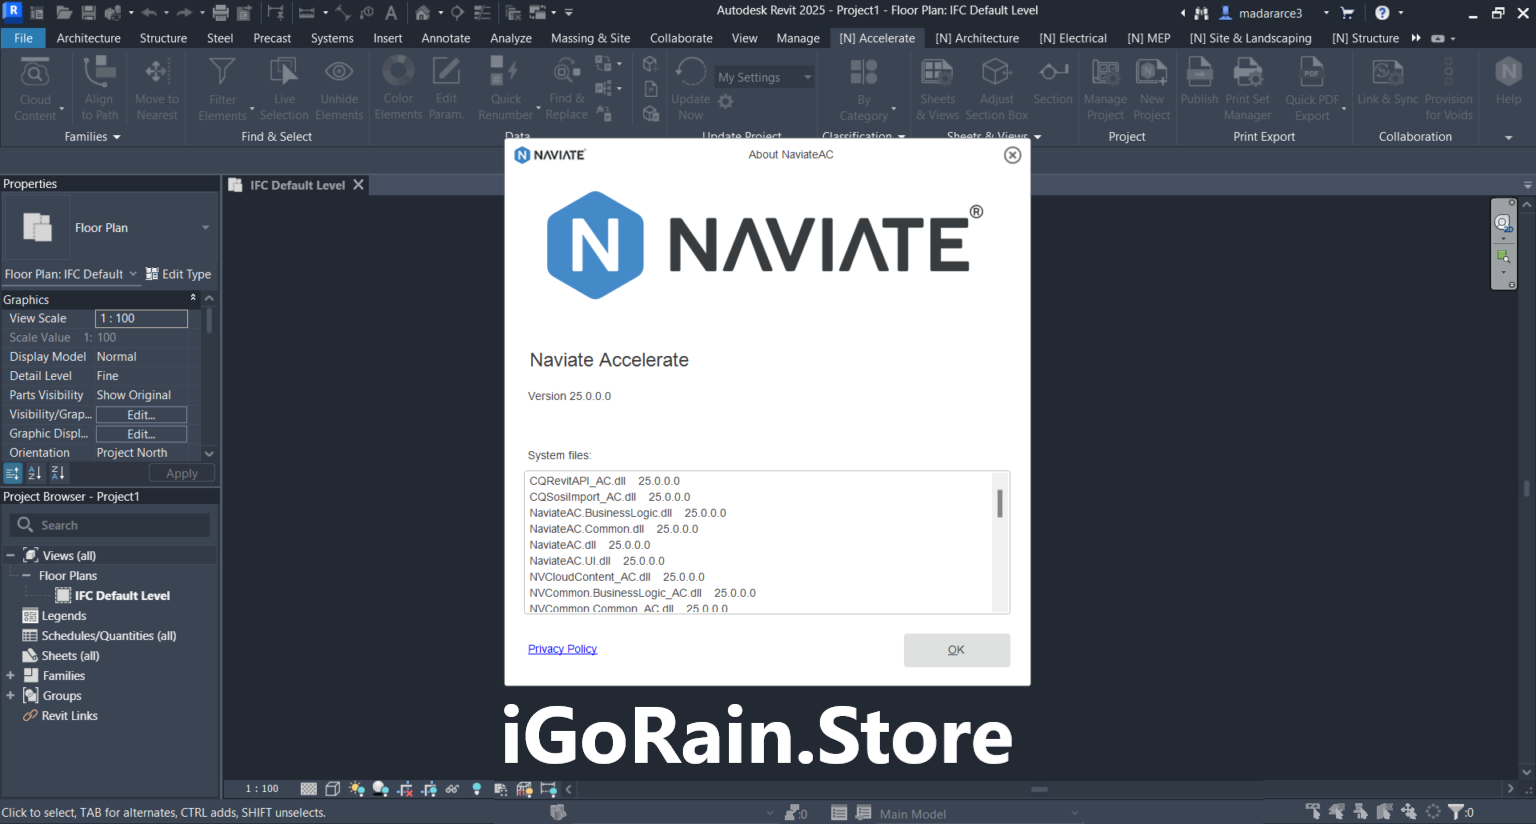
Task: Open the File menu tab
Action: coord(23,38)
